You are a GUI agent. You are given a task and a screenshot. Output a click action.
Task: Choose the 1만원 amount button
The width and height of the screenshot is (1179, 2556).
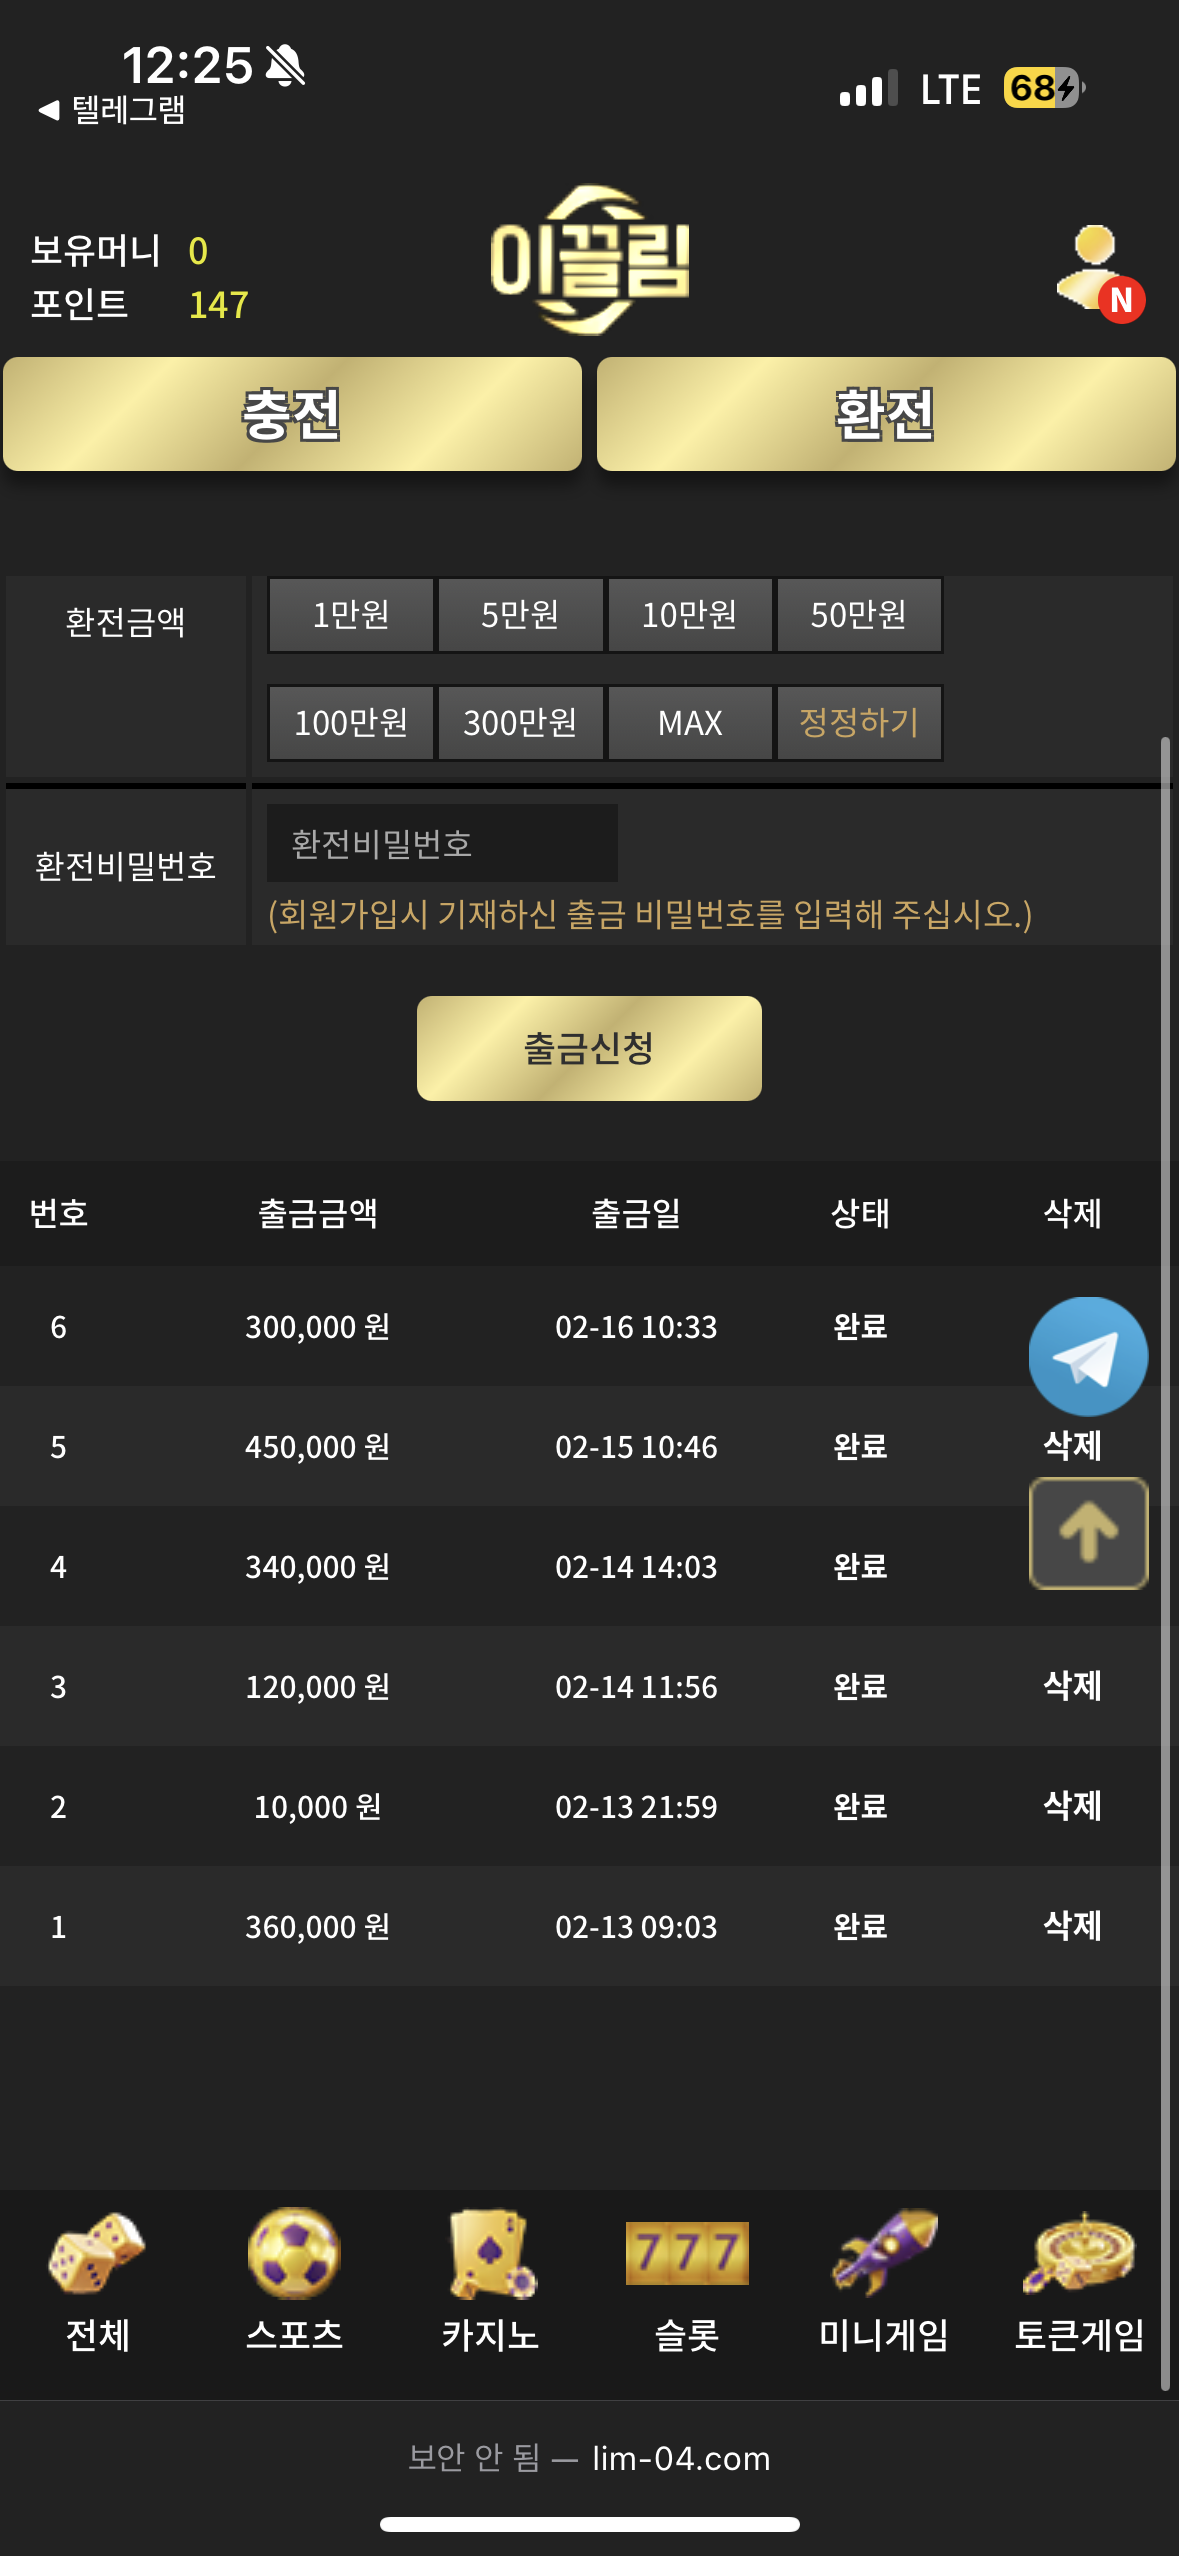coord(351,615)
